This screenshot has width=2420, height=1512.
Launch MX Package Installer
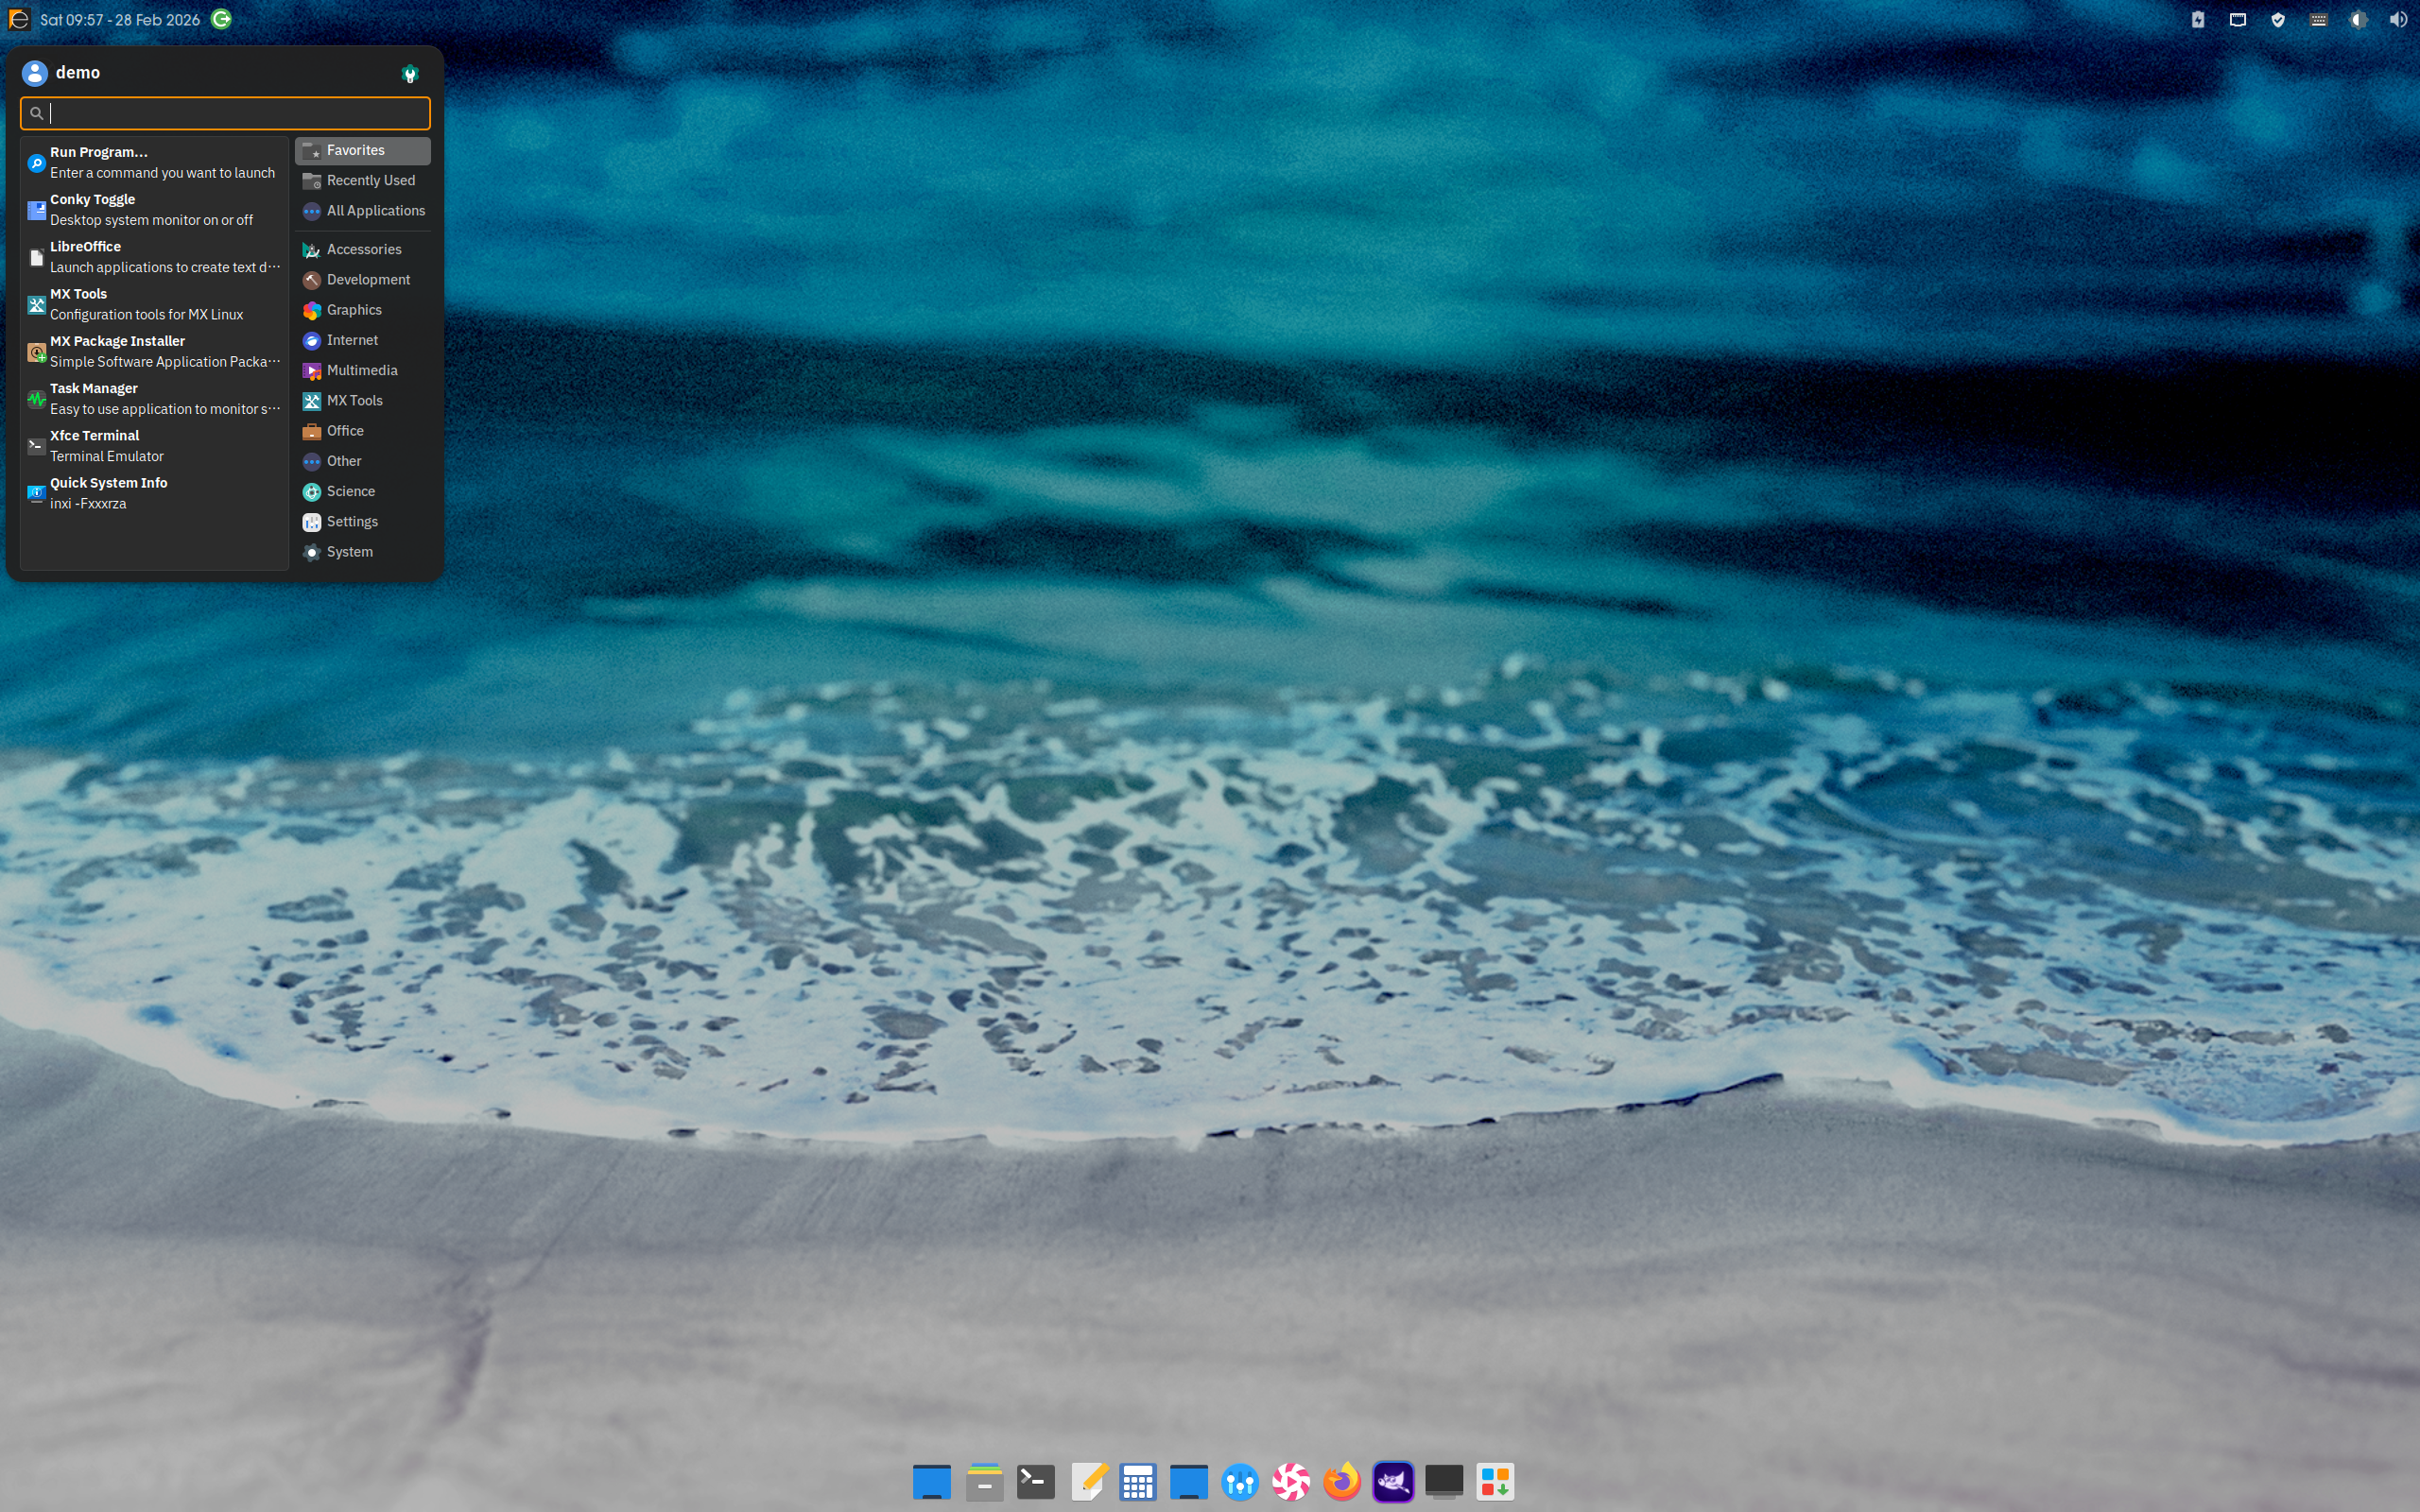(154, 351)
